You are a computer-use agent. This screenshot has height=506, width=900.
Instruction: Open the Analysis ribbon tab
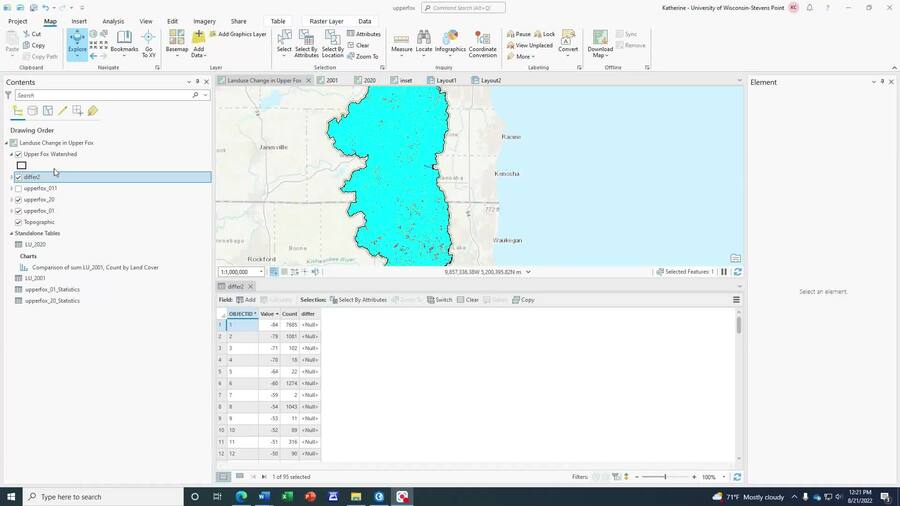click(113, 21)
